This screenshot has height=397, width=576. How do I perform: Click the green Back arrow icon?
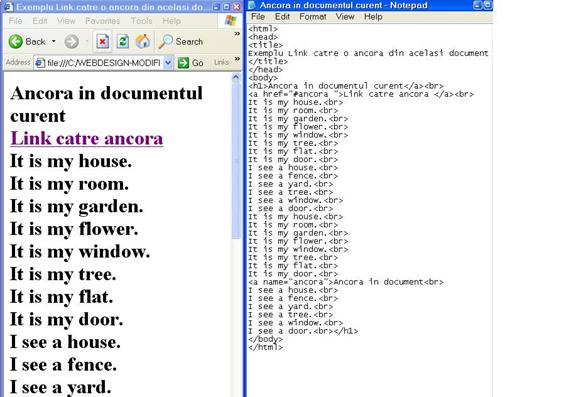click(15, 41)
